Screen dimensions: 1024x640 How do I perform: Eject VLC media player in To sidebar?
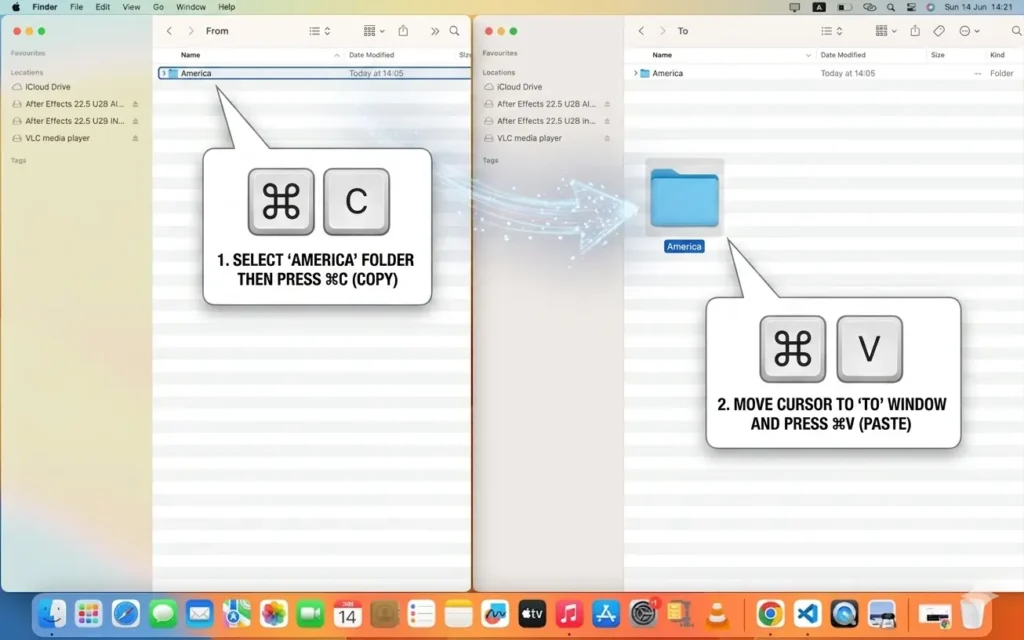(x=607, y=138)
